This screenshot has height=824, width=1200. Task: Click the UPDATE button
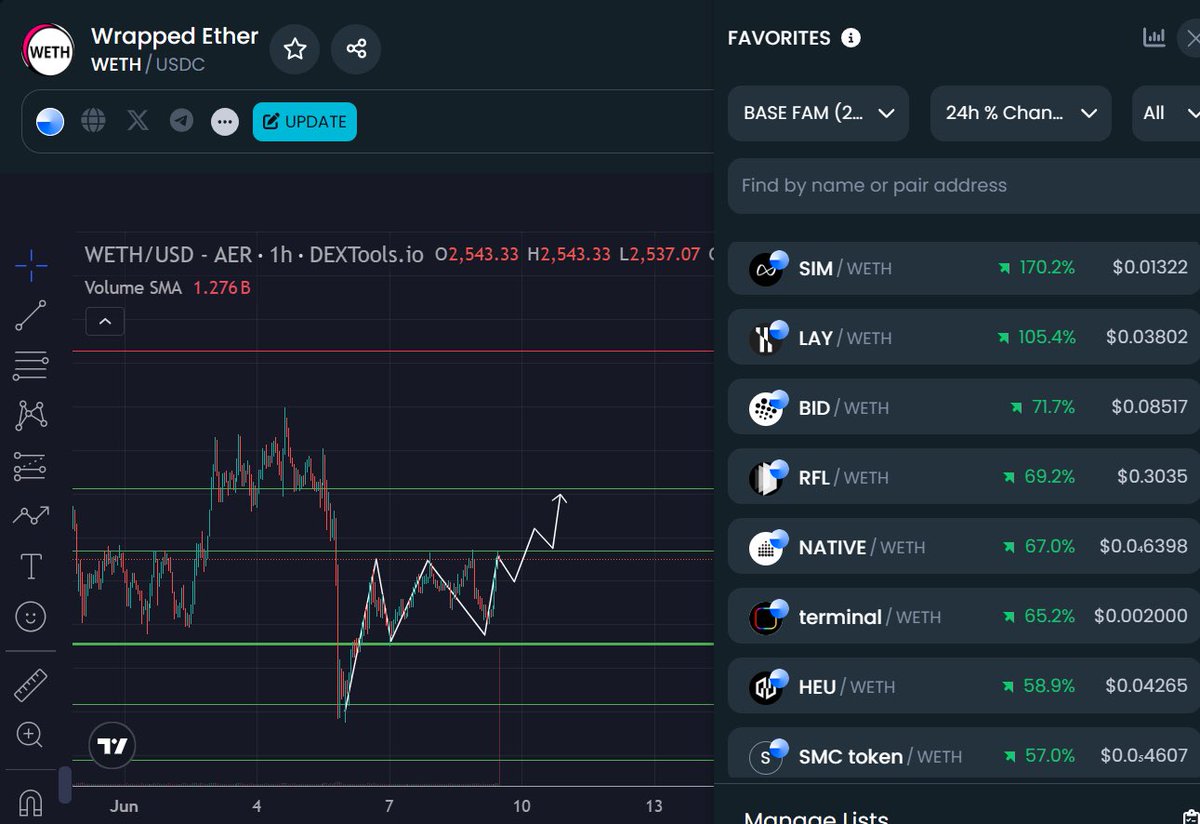click(x=305, y=122)
